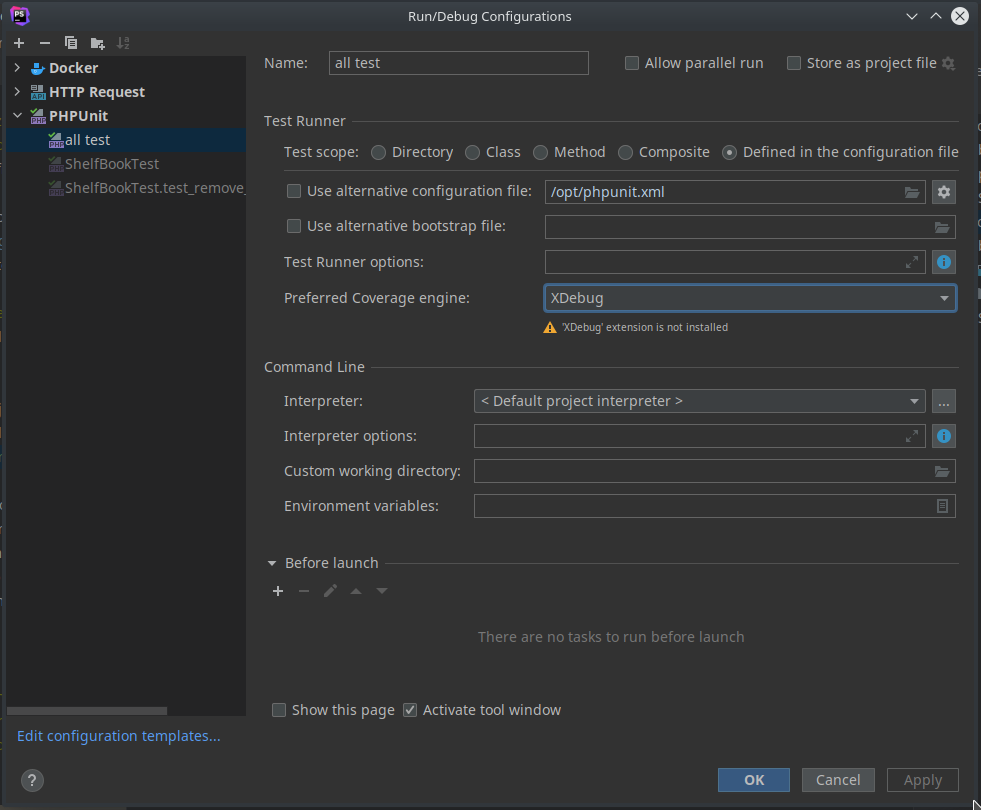Viewport: 981px width, 810px height.
Task: Add a Before launch task
Action: [x=278, y=591]
